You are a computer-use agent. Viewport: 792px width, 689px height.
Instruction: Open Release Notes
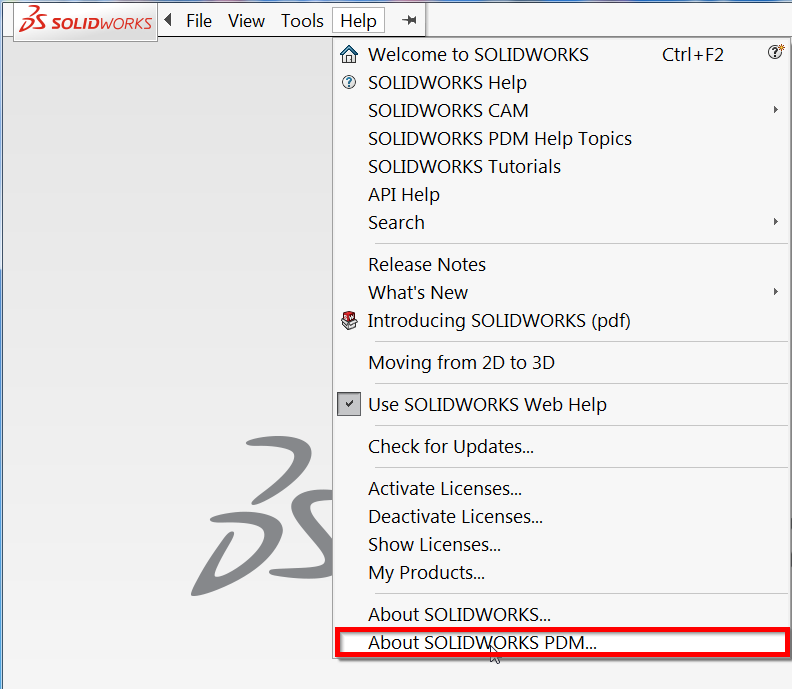point(427,264)
